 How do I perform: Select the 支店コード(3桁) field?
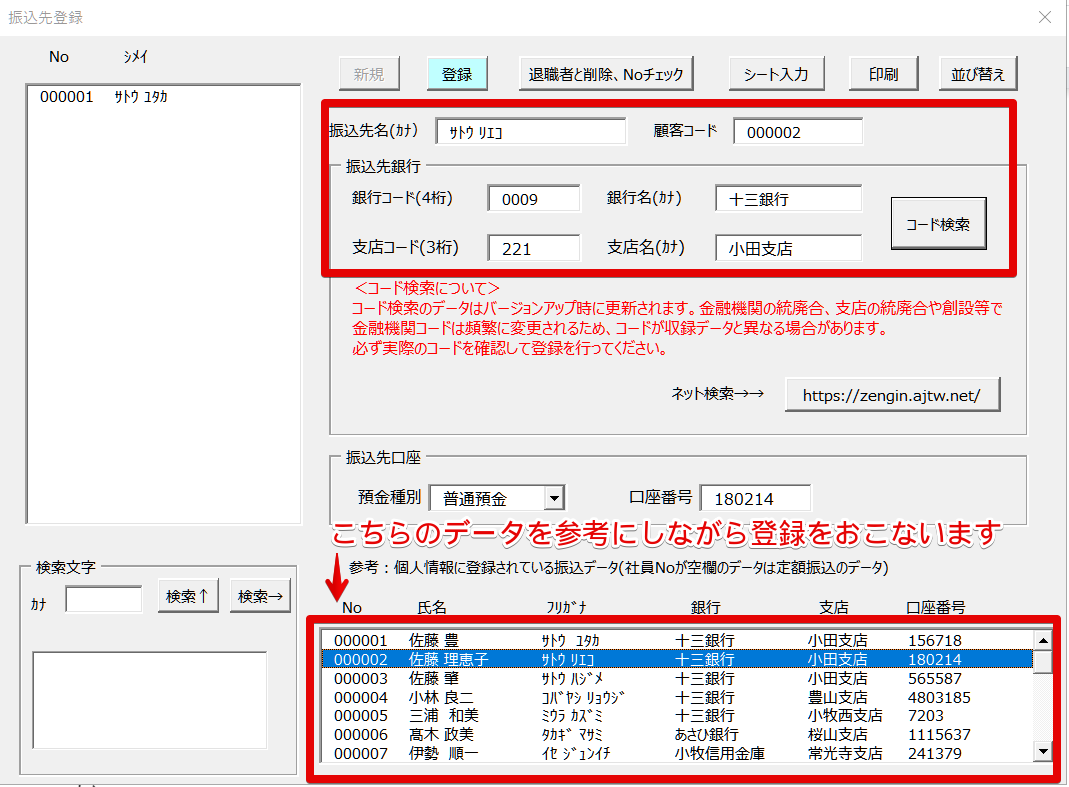(x=534, y=248)
